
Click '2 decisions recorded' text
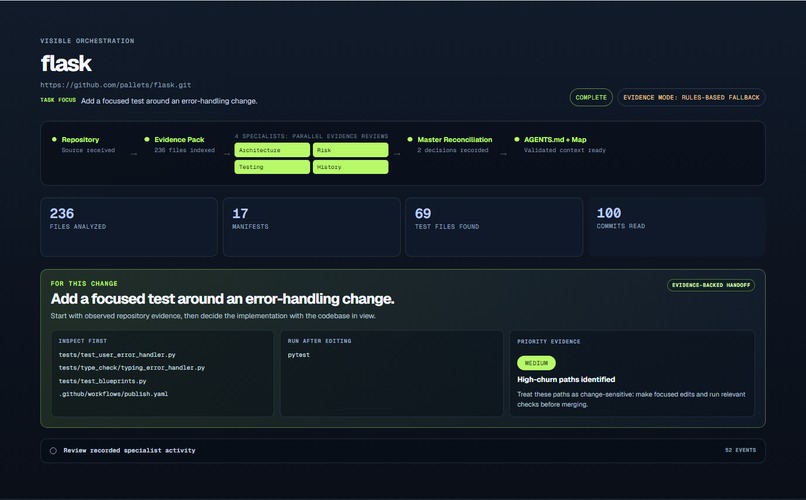pos(453,150)
